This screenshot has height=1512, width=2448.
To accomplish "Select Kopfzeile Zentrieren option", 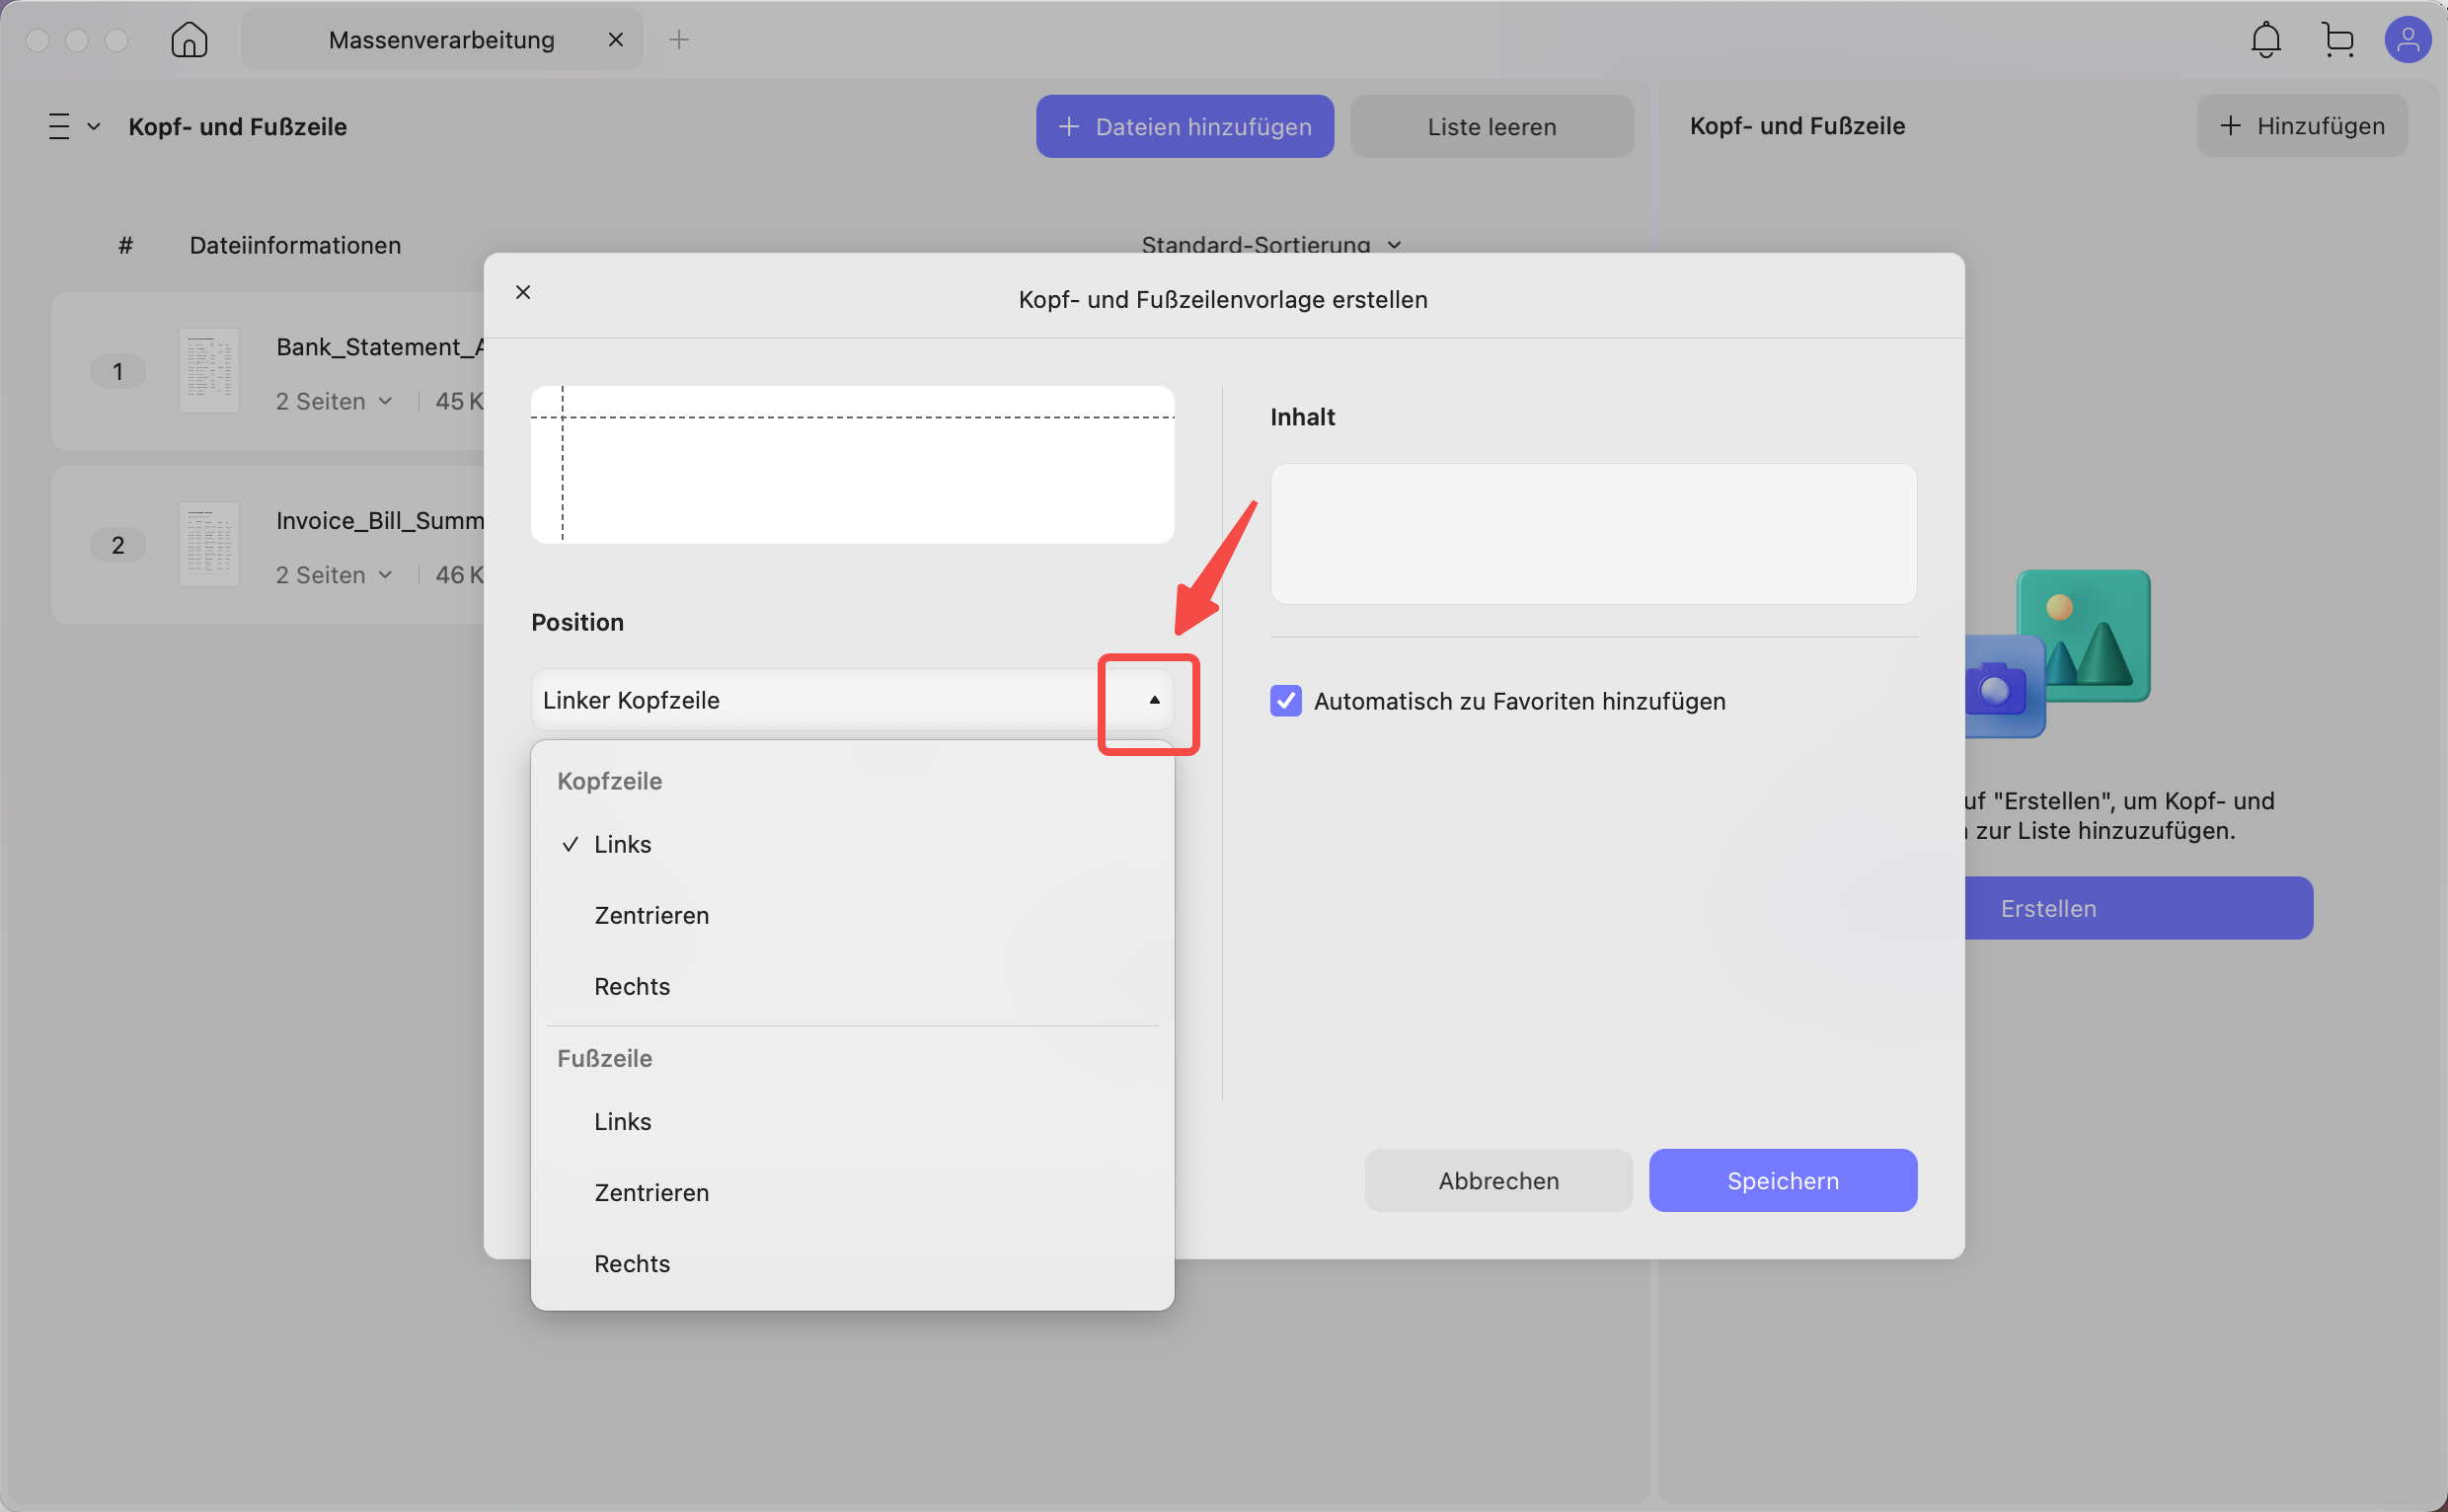I will click(852, 915).
